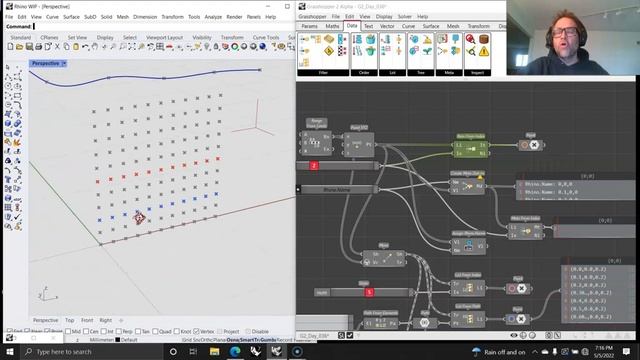Click the red 2 slider handle
Image resolution: width=640 pixels, height=360 pixels.
pos(314,165)
